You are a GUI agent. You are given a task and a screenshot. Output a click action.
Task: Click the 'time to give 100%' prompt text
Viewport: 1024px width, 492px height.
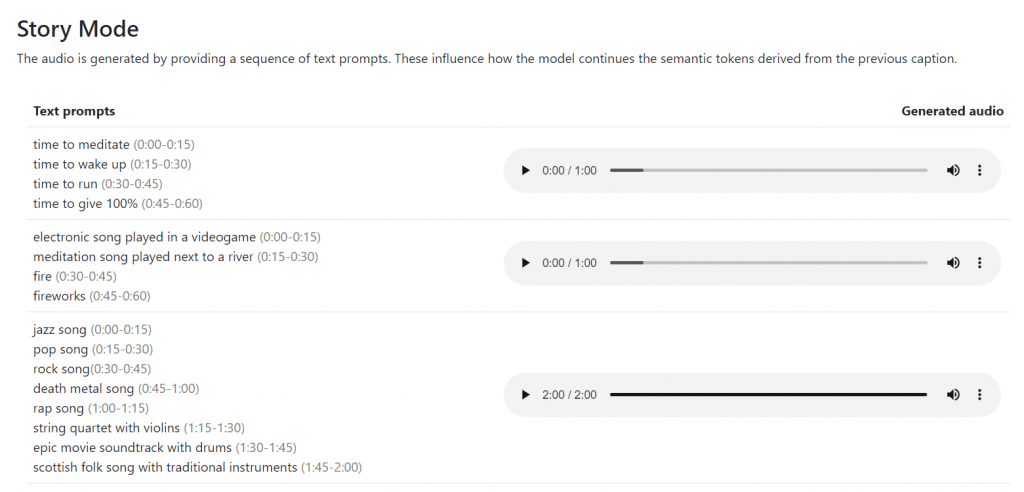(x=86, y=204)
